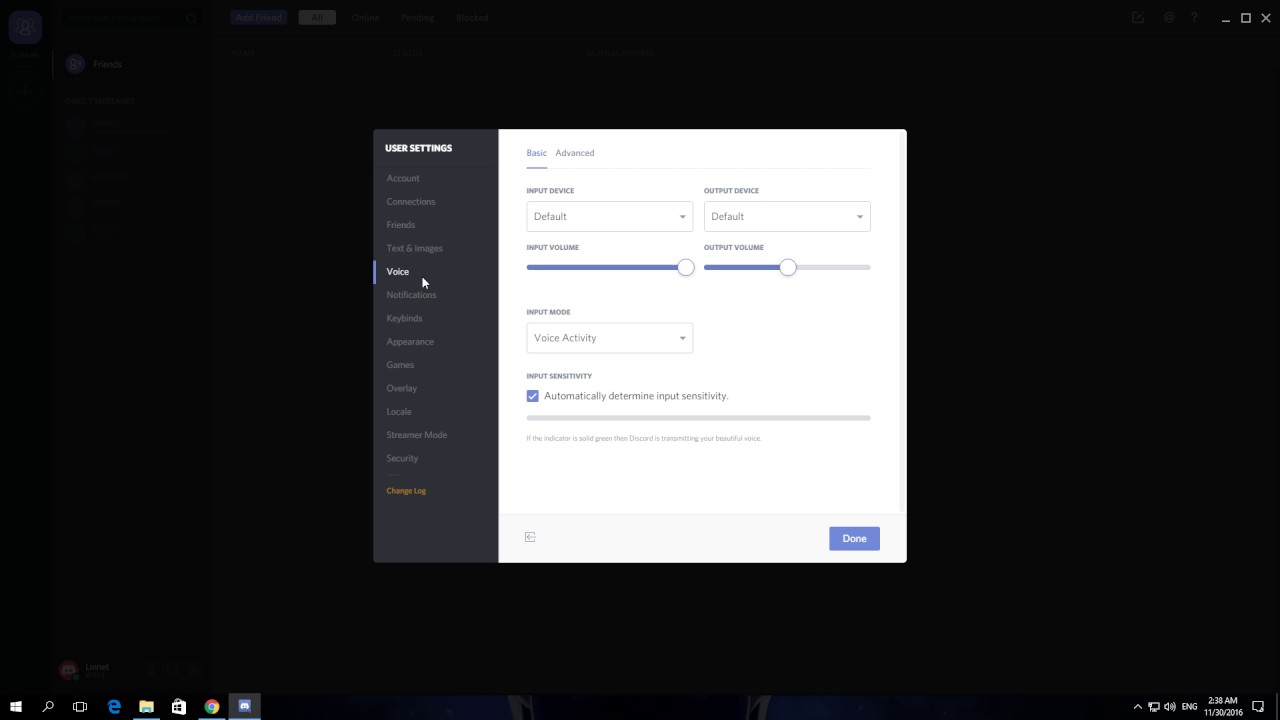Click the logout icon beside Done
The height and width of the screenshot is (720, 1280).
[x=530, y=537]
